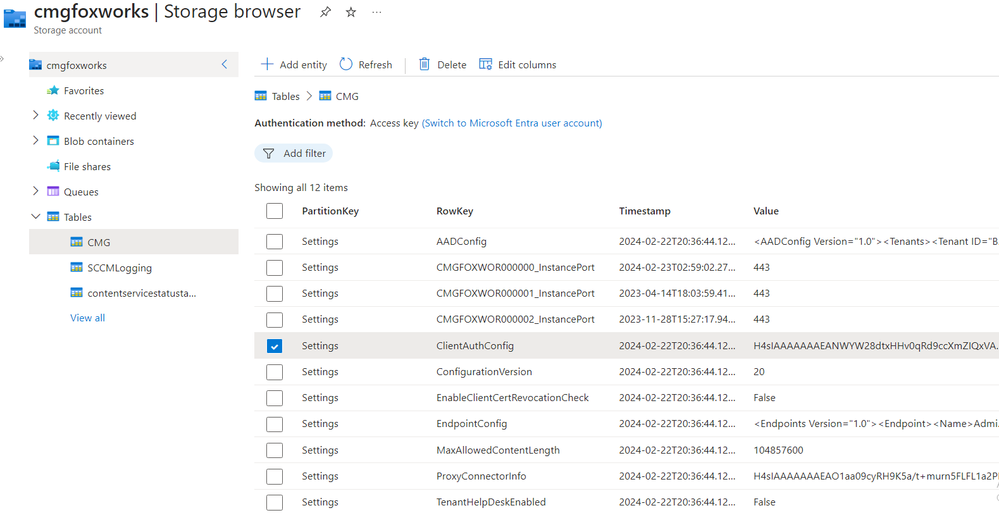The image size is (999, 513).
Task: Check the AADConfig row checkbox
Action: click(275, 242)
